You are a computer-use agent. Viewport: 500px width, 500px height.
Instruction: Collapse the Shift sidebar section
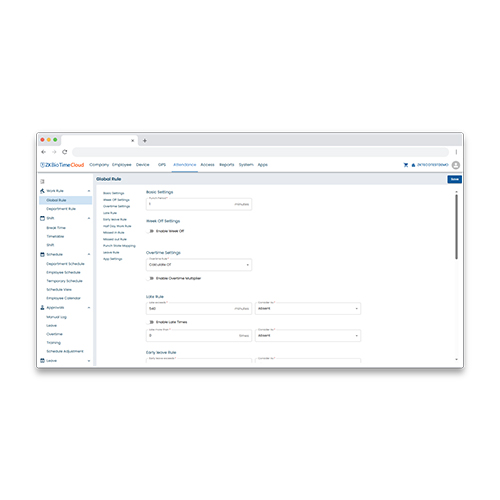pos(89,218)
